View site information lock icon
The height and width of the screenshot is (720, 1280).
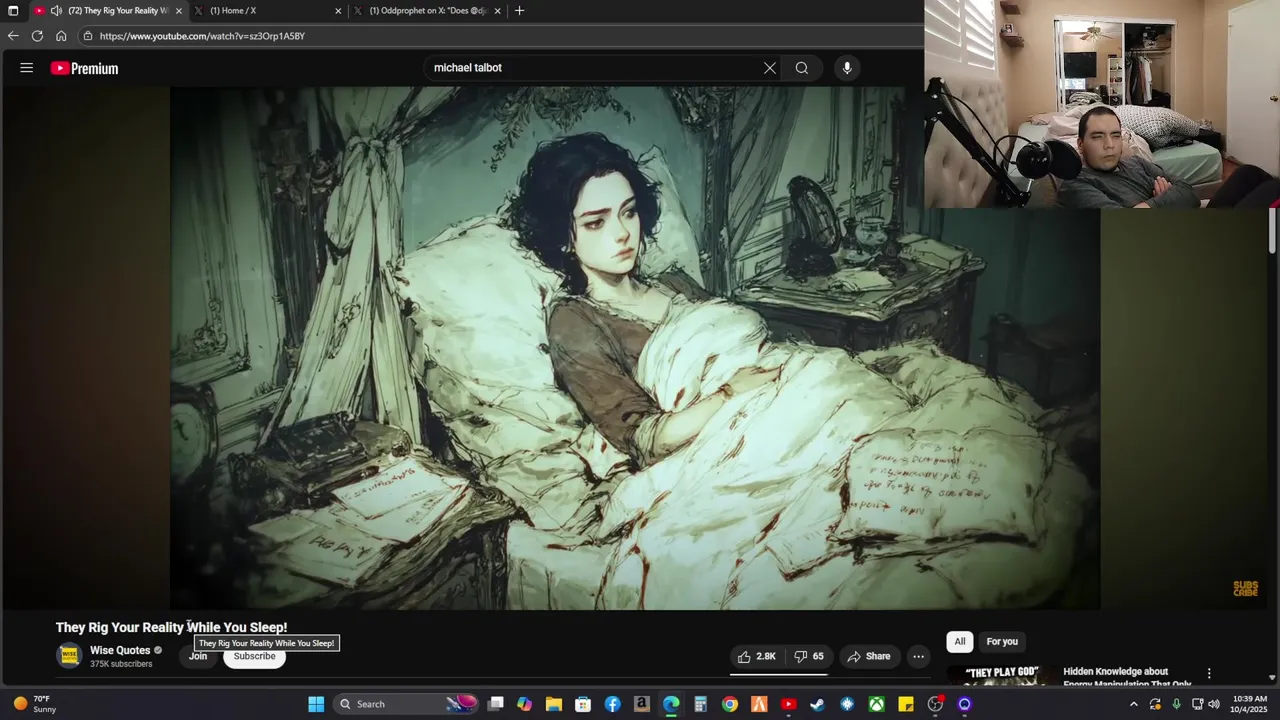(88, 36)
